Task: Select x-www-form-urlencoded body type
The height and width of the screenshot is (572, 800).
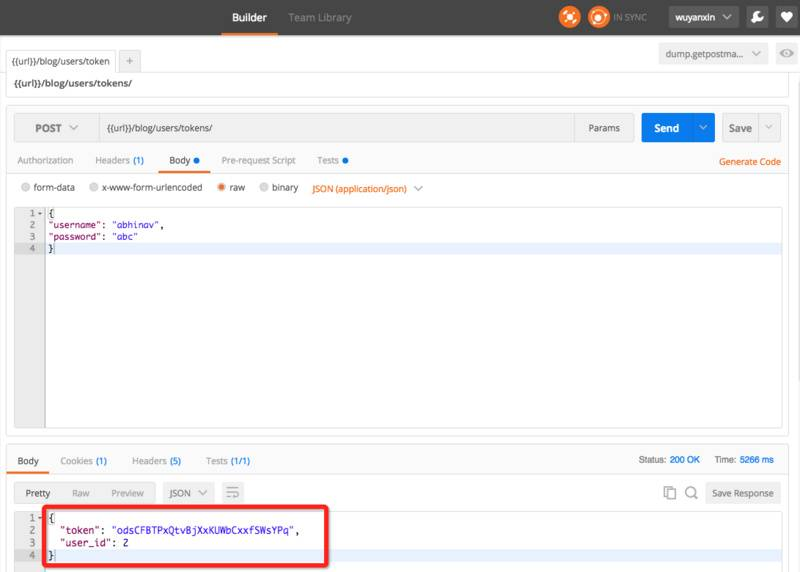Action: 94,187
